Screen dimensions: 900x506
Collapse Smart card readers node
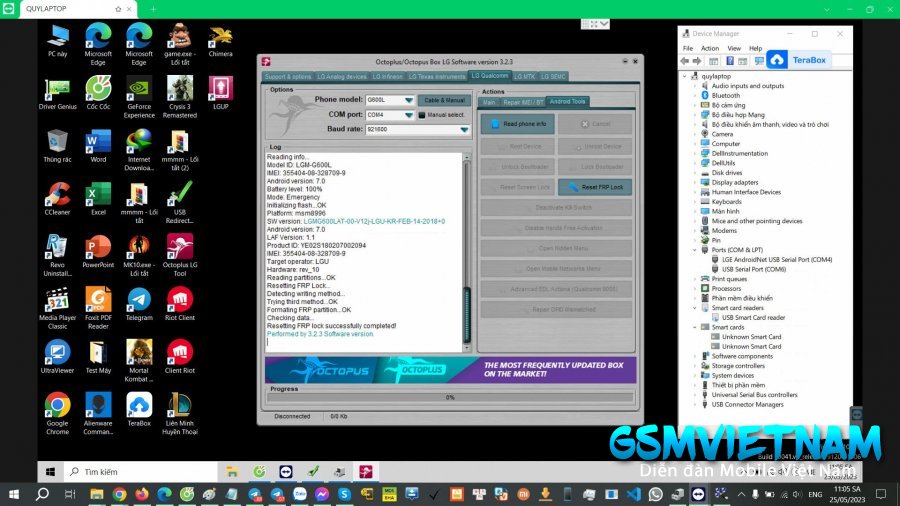pos(695,308)
